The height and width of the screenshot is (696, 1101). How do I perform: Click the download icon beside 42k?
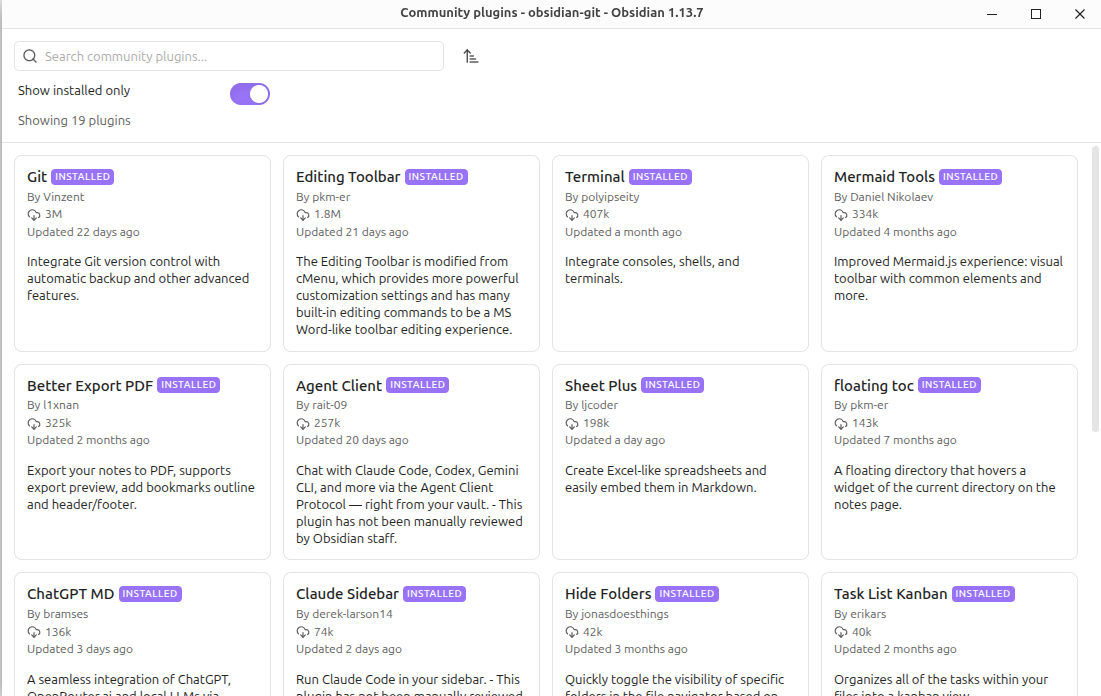click(572, 632)
